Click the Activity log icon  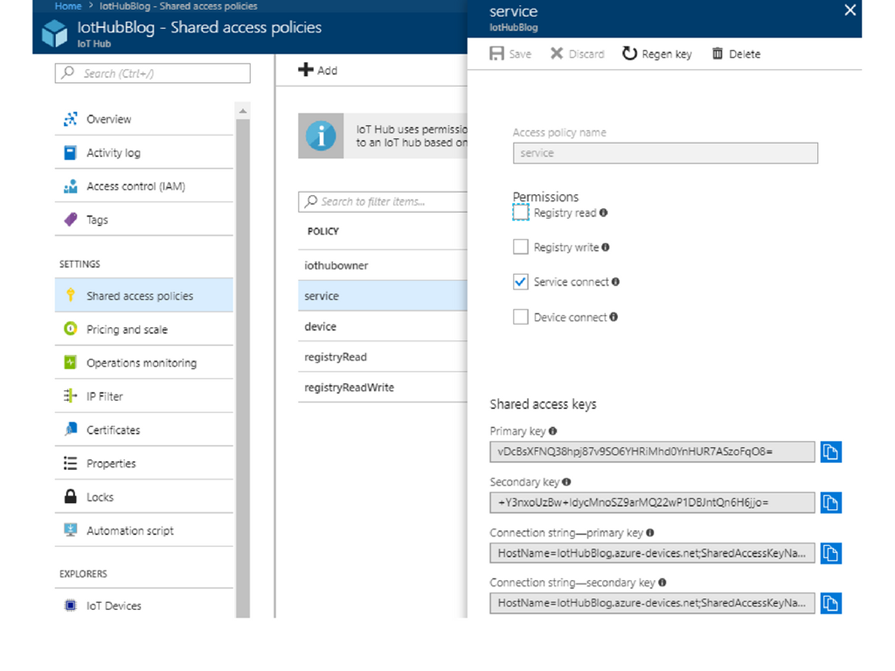click(x=70, y=153)
